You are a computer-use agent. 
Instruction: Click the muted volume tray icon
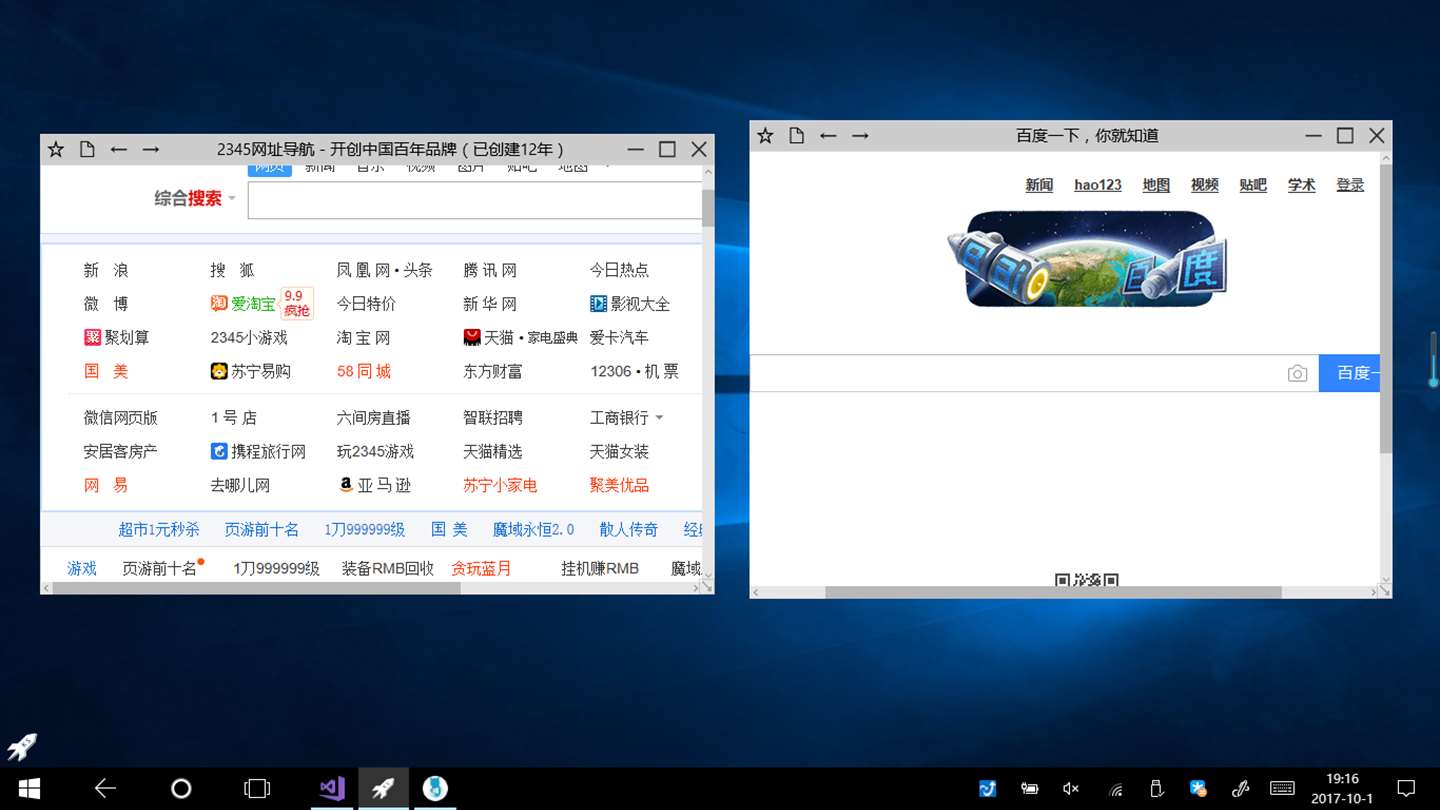pyautogui.click(x=1071, y=789)
